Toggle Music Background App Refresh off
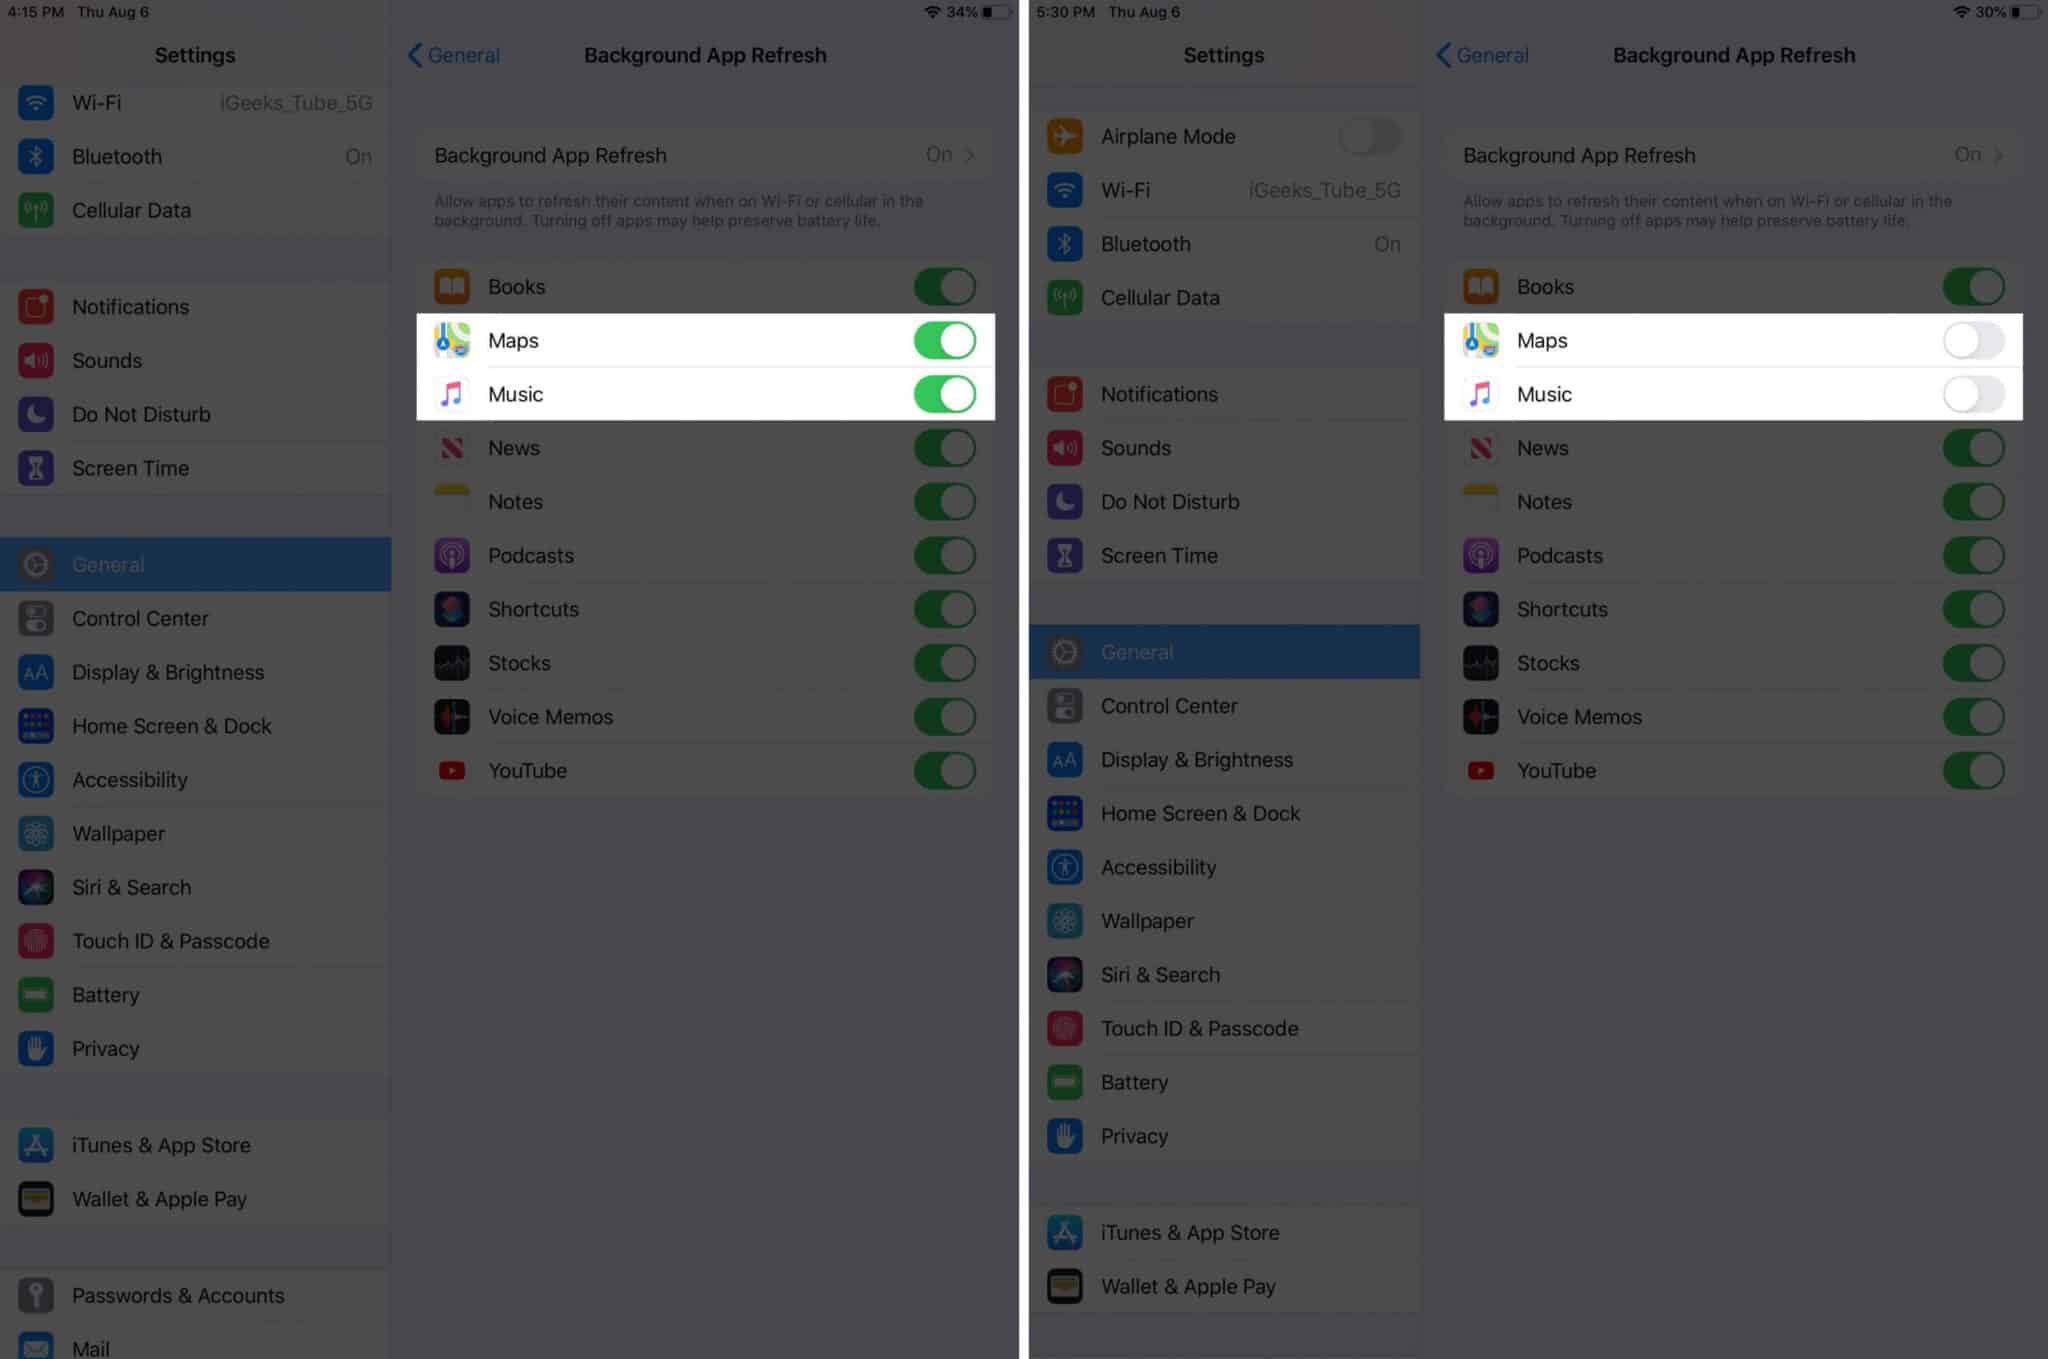 tap(941, 393)
